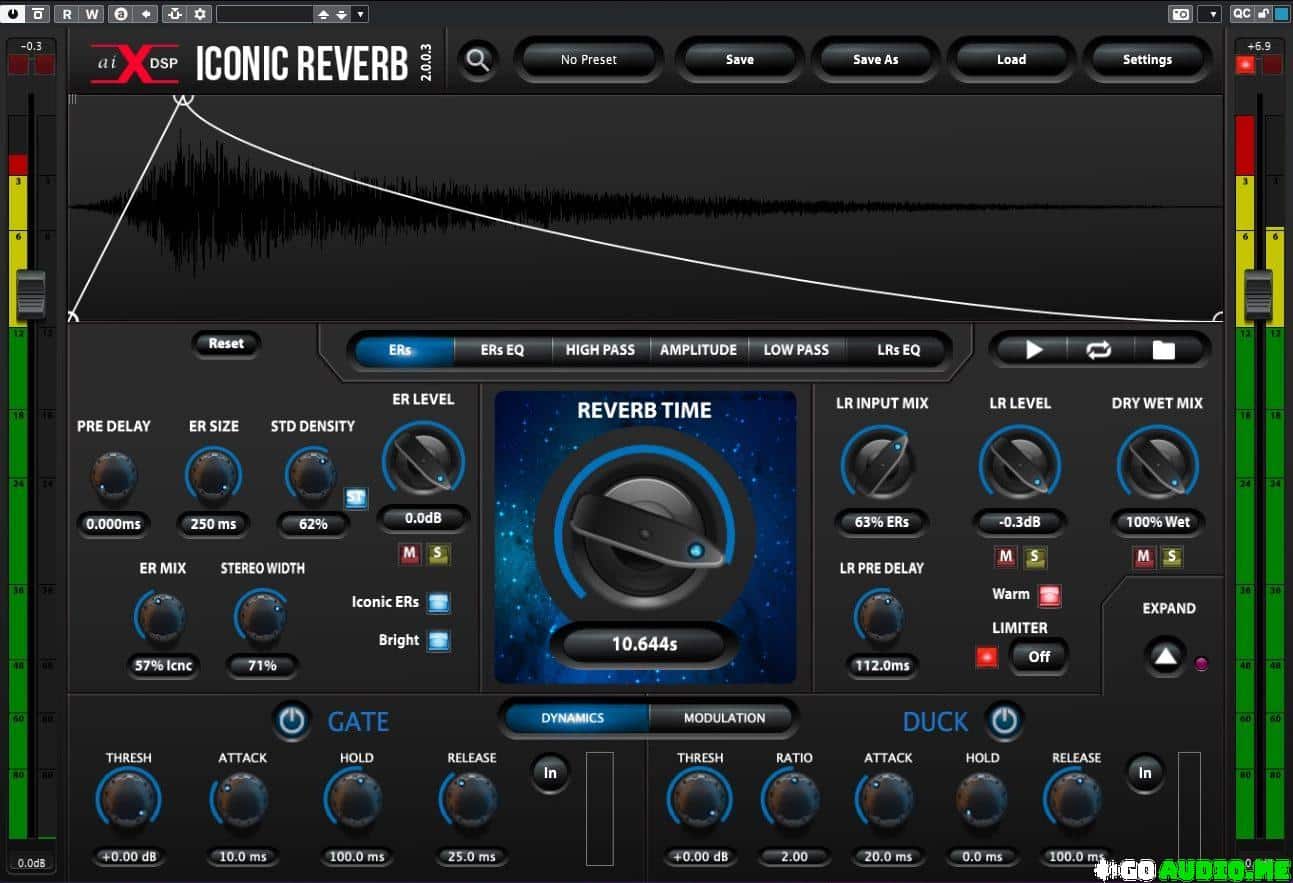
Task: Mute ER Level with its M button
Action: coord(409,554)
